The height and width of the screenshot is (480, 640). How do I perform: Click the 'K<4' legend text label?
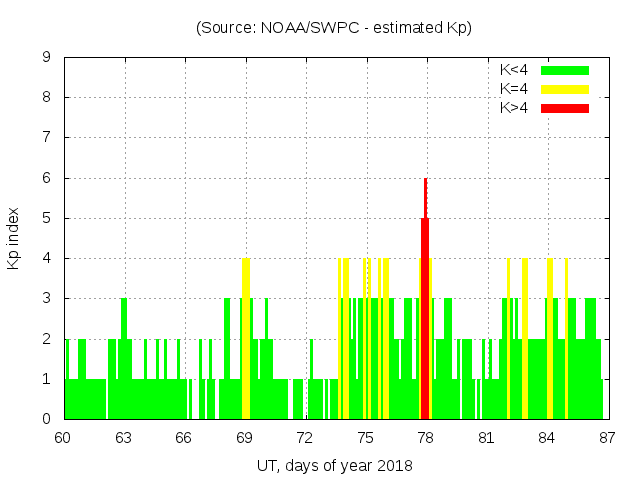pos(514,70)
